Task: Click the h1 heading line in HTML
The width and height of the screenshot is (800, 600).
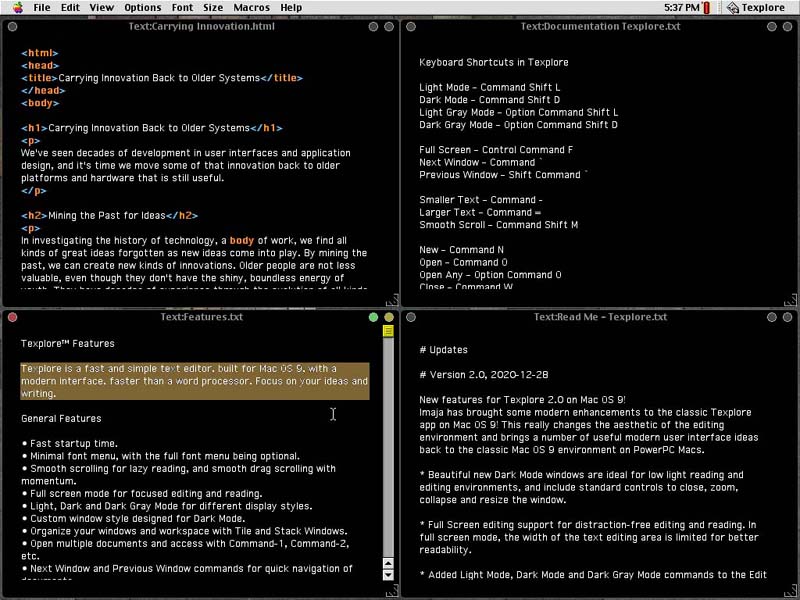Action: coord(152,128)
